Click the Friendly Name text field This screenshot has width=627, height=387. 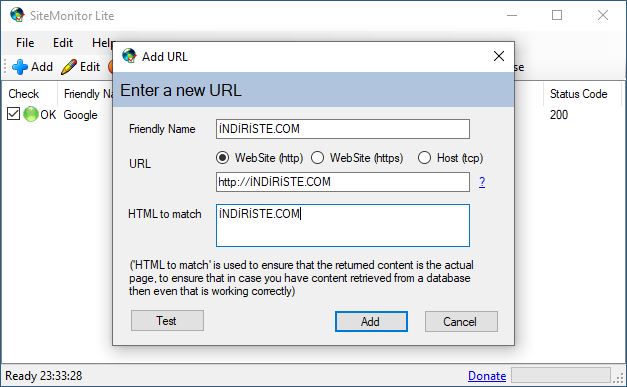click(x=343, y=129)
